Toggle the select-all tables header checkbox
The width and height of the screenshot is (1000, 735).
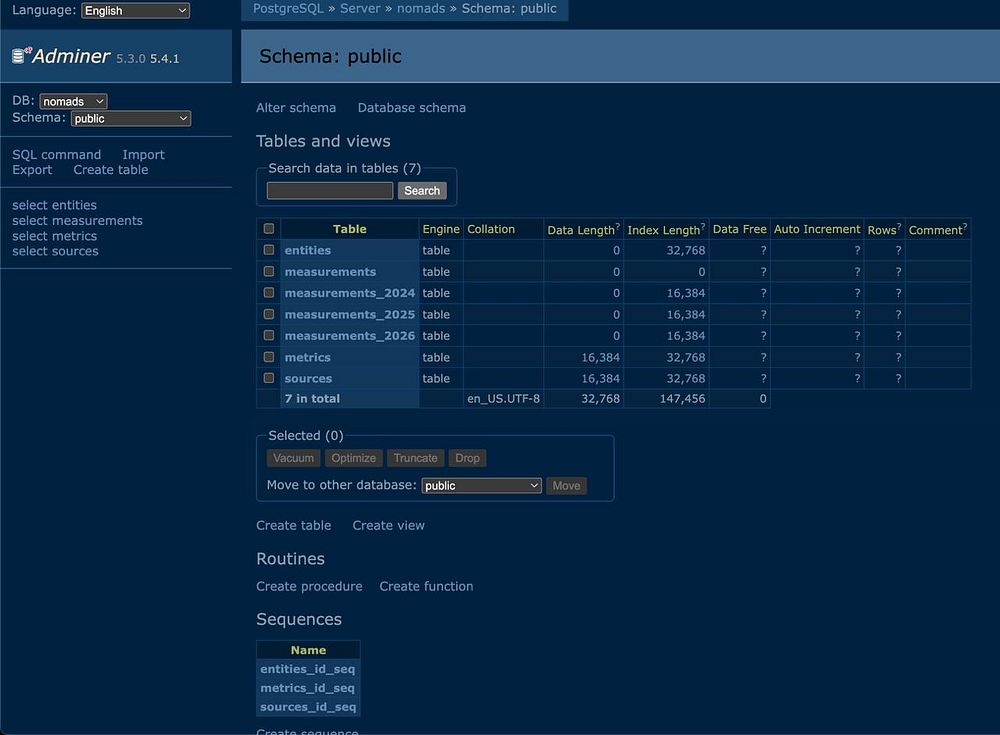coord(269,229)
